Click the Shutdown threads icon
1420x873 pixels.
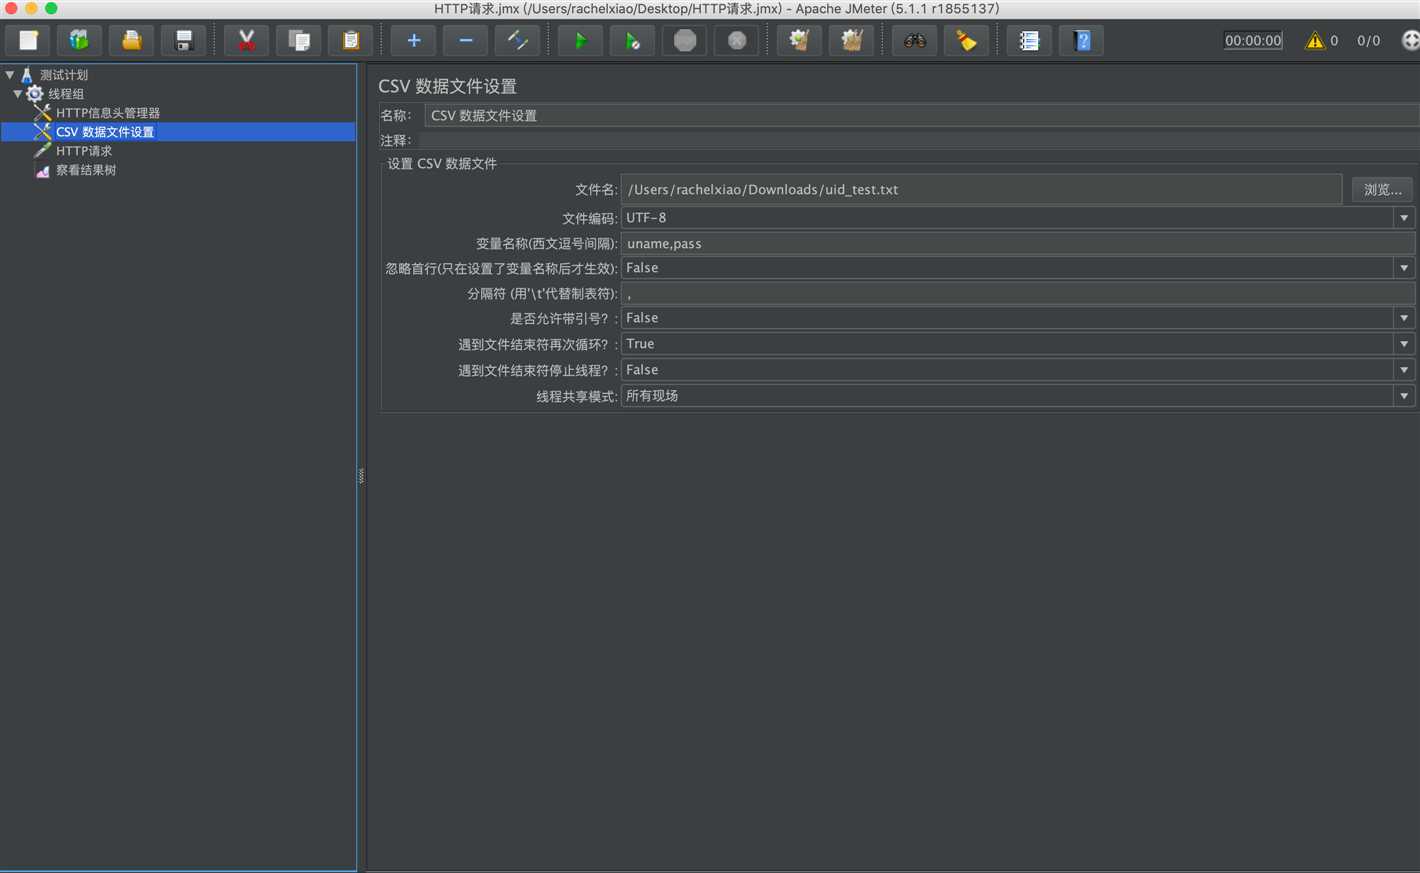pyautogui.click(x=736, y=41)
